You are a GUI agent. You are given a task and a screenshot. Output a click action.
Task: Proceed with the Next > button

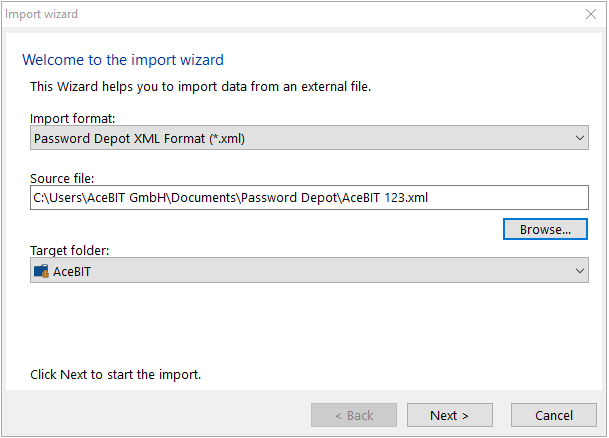click(x=450, y=415)
